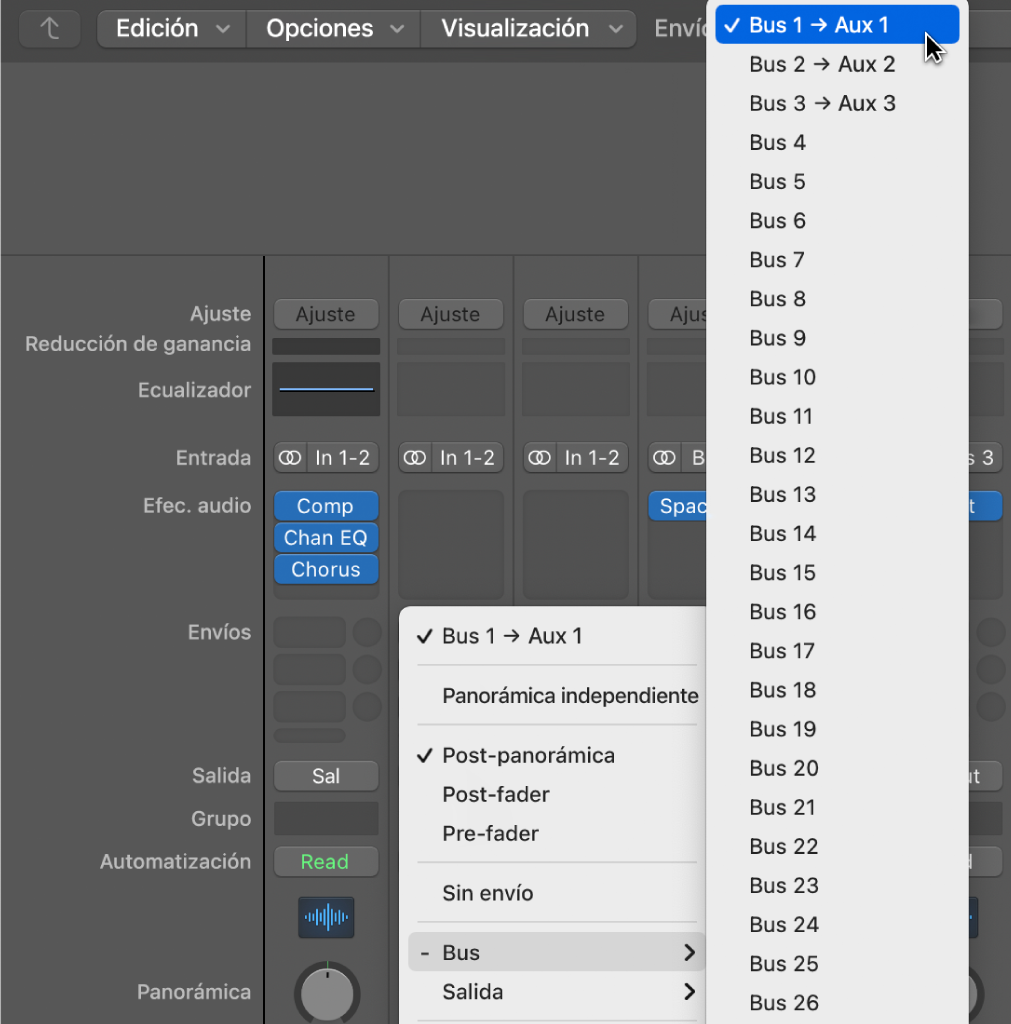
Task: Toggle the stereo input icon on the third channel strip
Action: [540, 458]
